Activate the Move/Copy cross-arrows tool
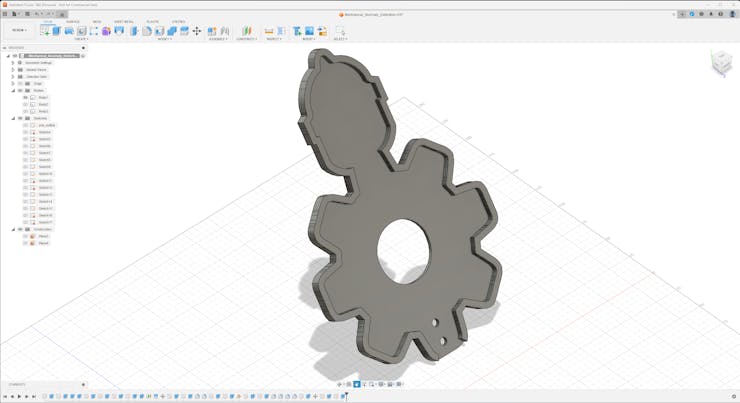The width and height of the screenshot is (740, 403). click(x=197, y=31)
